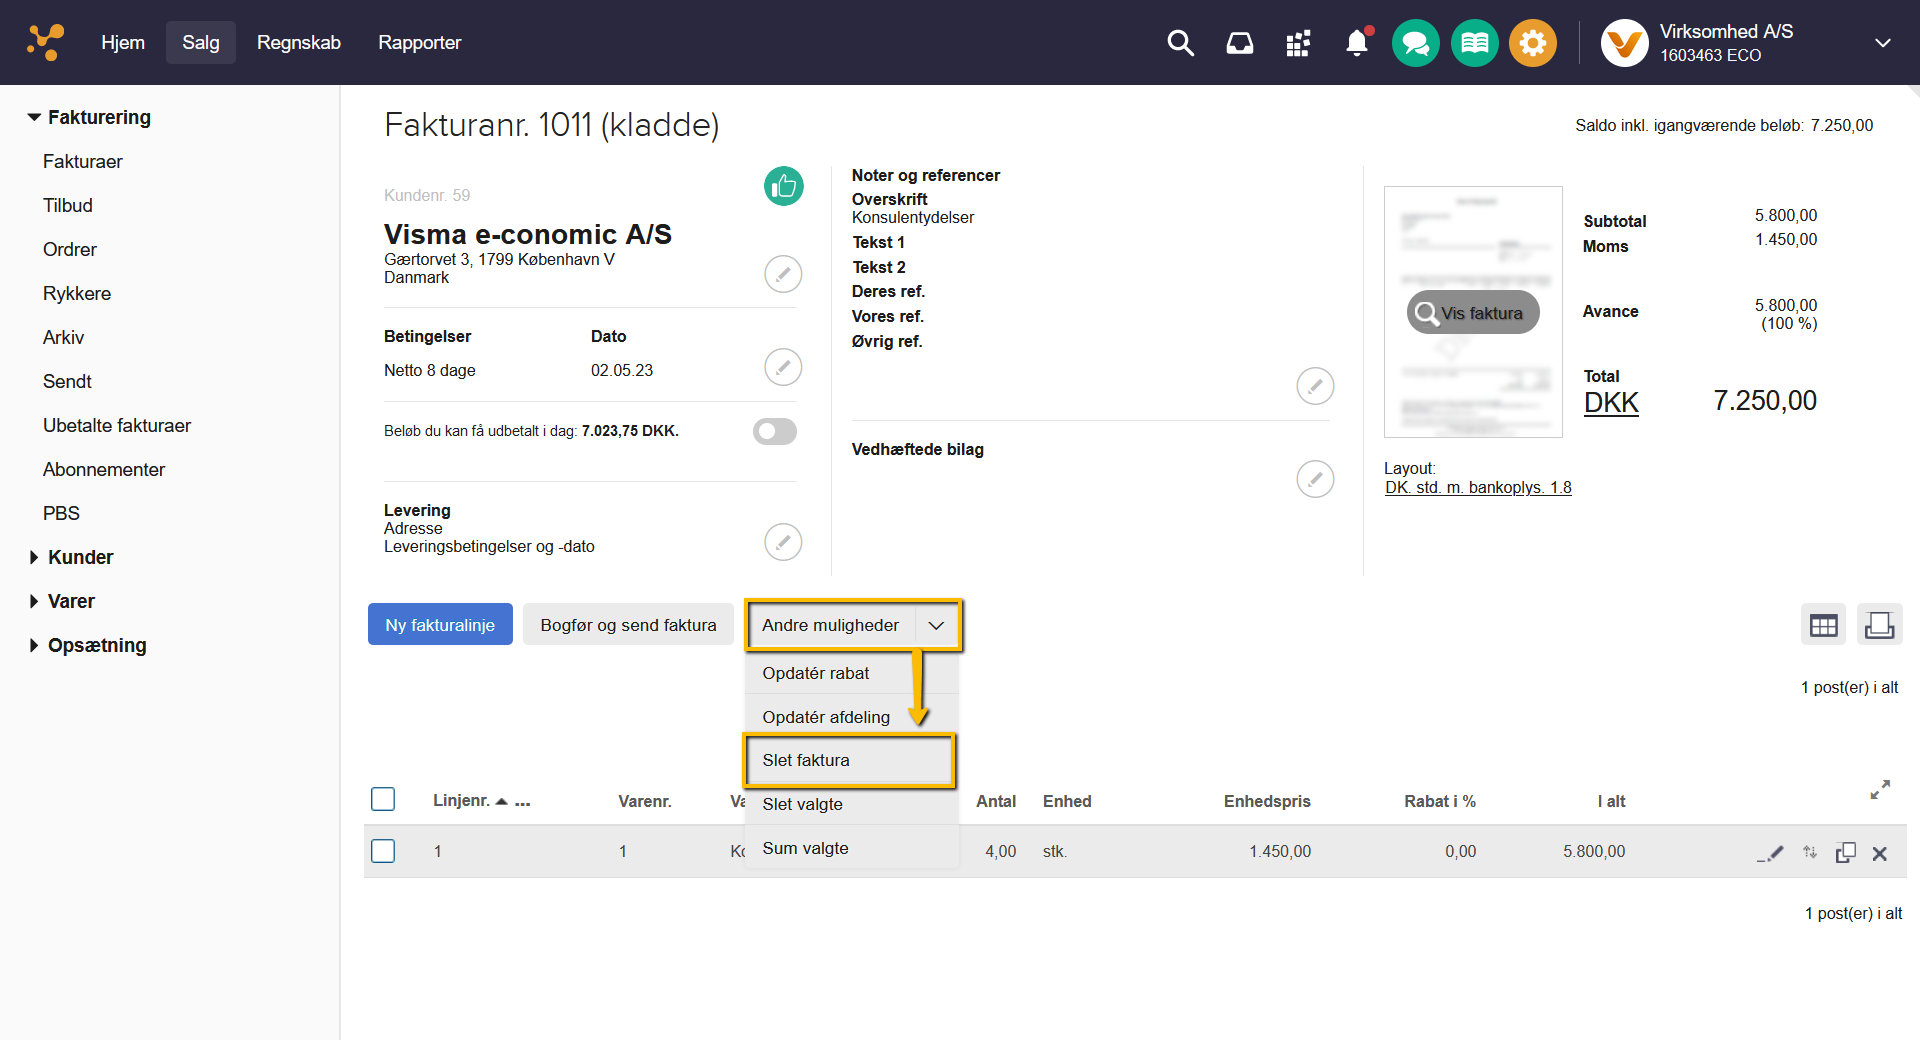
Task: Open Arkiv in the sidebar
Action: click(63, 337)
